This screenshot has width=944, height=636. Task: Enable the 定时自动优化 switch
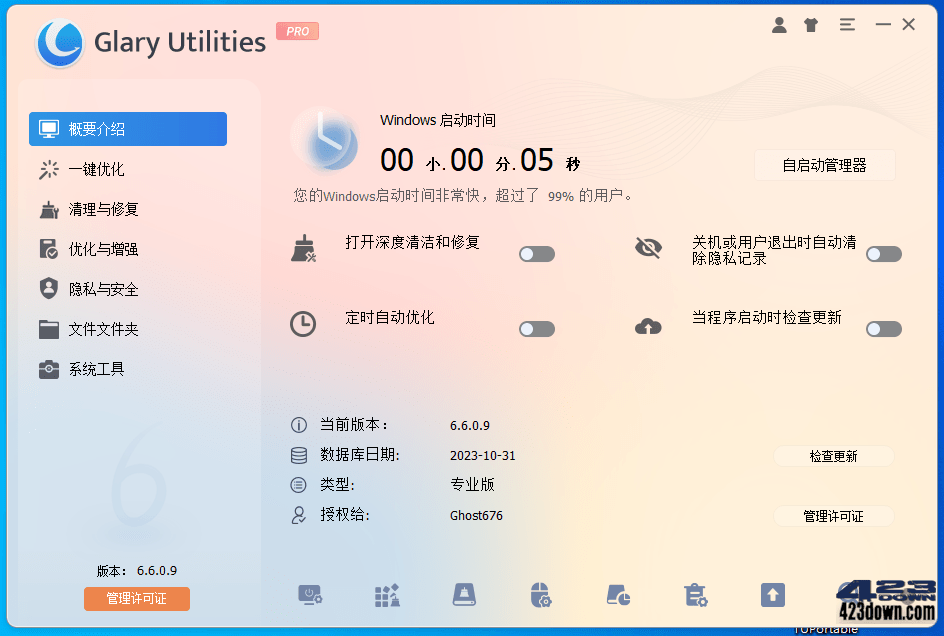[537, 330]
